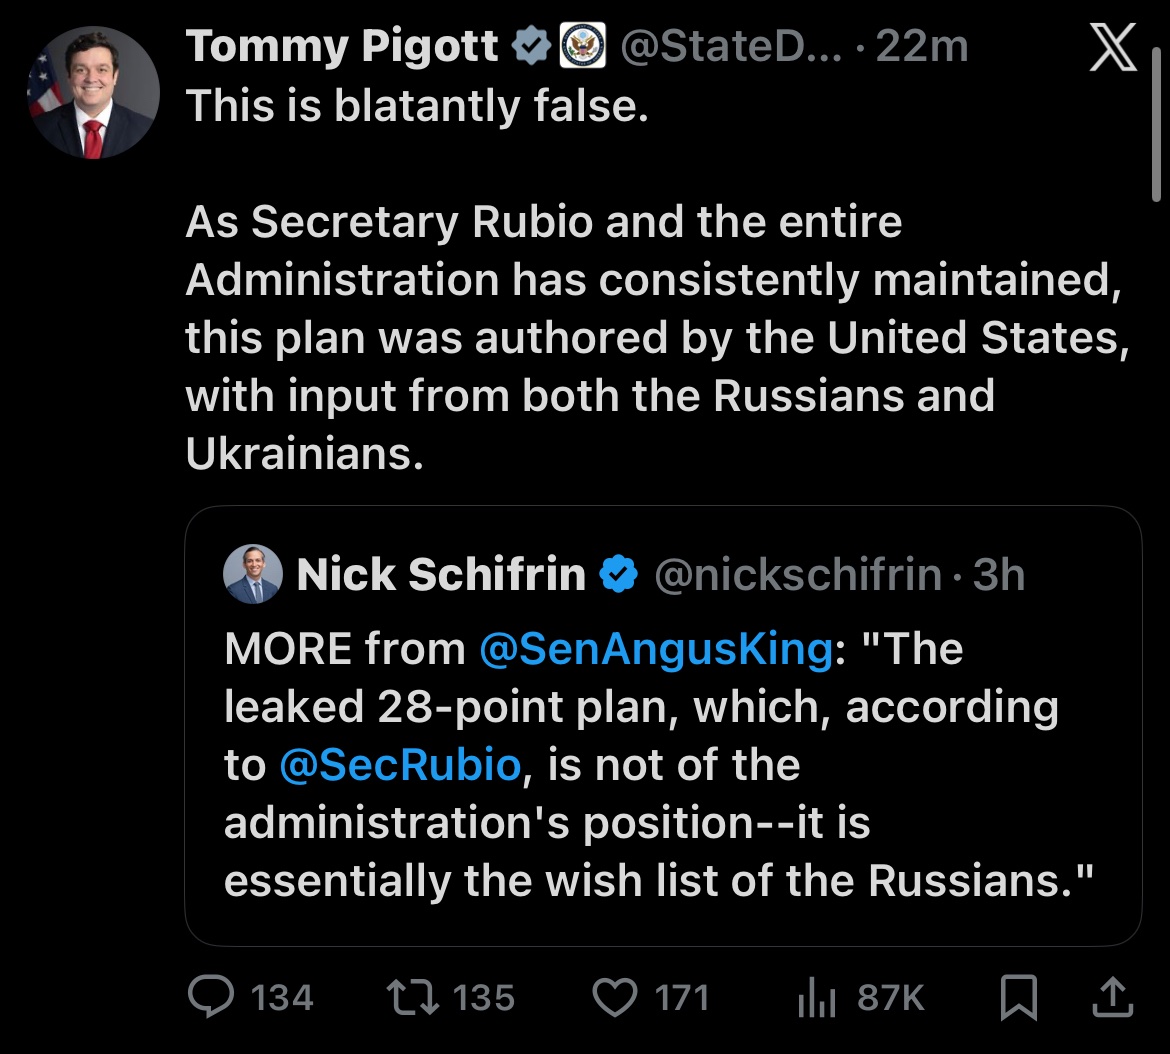Open Tommy Pigott's profile photo
Image resolution: width=1170 pixels, height=1054 pixels.
pyautogui.click(x=93, y=92)
